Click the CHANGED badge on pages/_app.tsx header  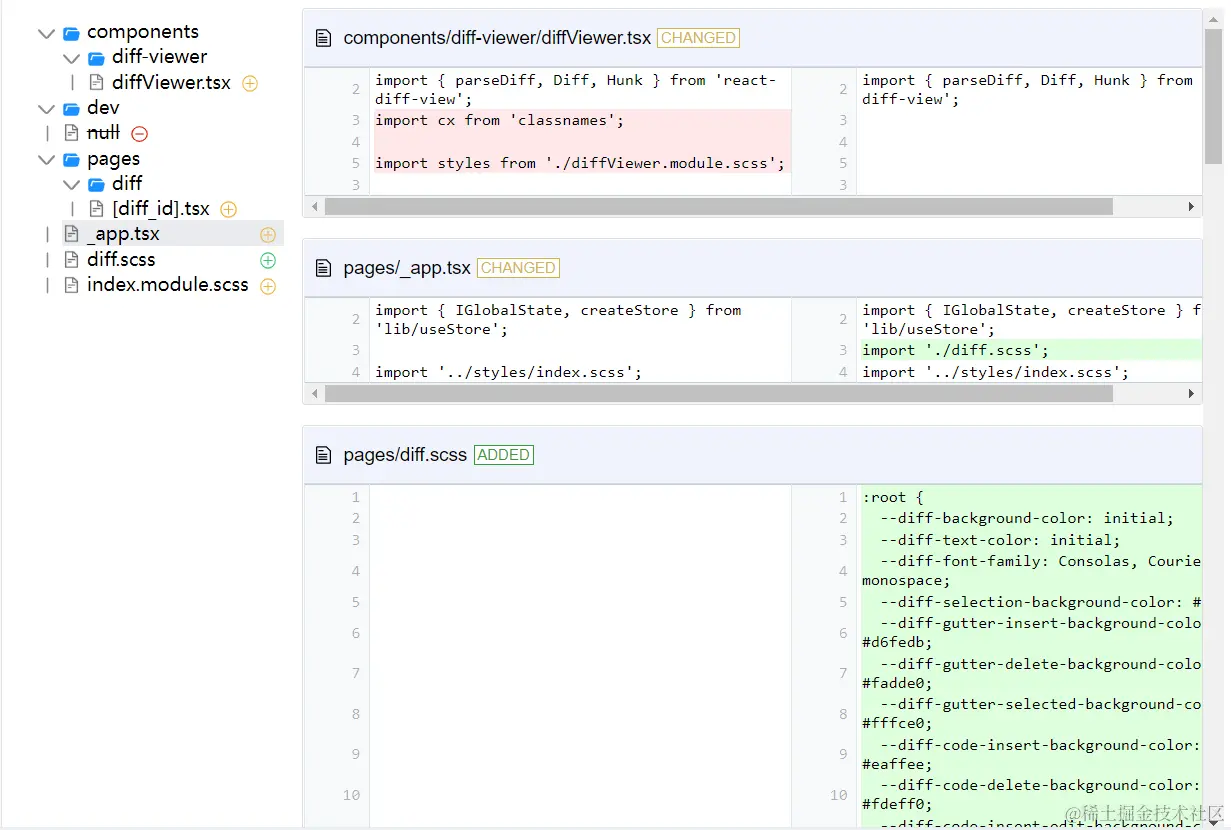pyautogui.click(x=518, y=268)
